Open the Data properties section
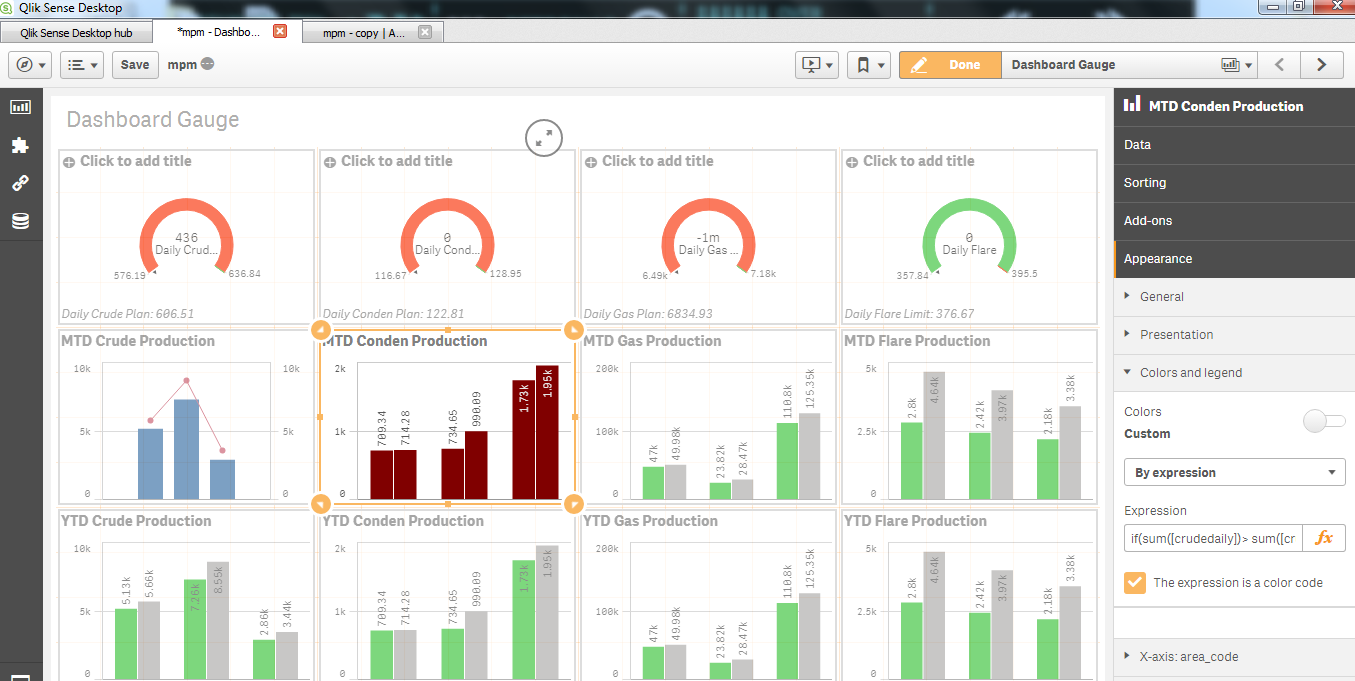 point(1234,145)
